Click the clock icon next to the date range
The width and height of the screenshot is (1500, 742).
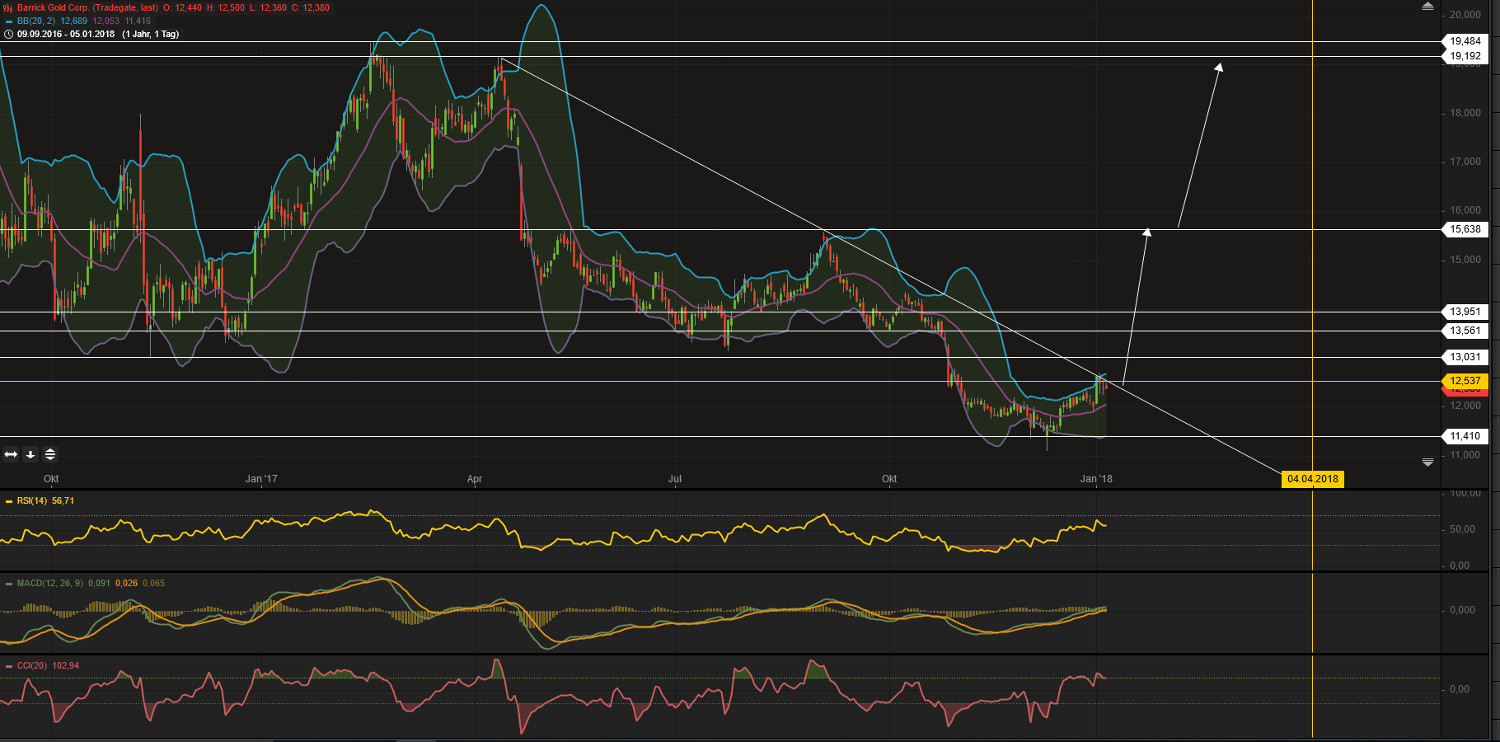point(7,33)
